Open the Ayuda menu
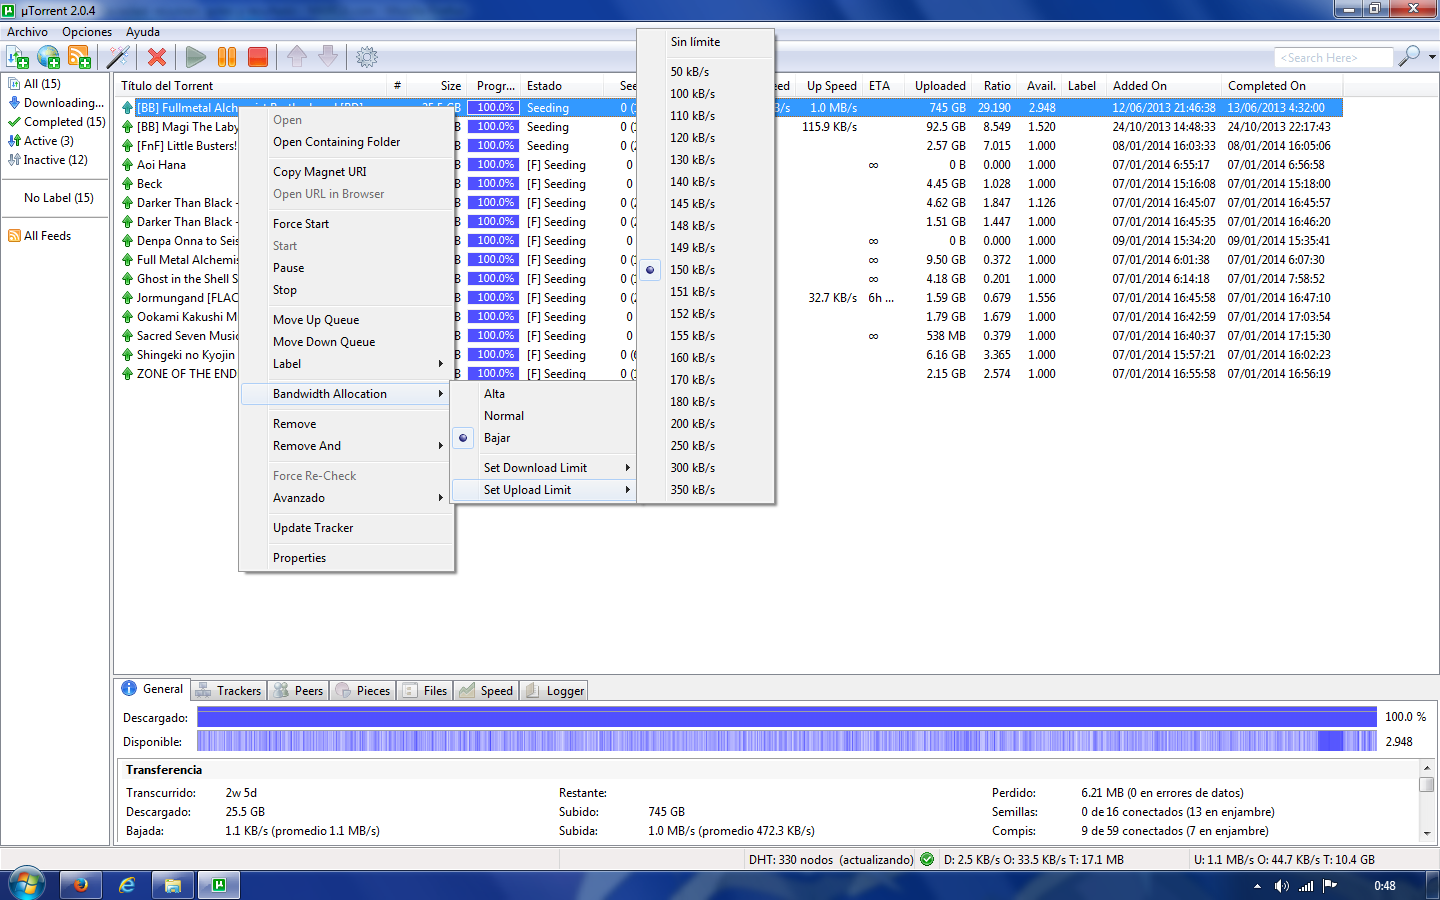The image size is (1440, 900). 143,32
